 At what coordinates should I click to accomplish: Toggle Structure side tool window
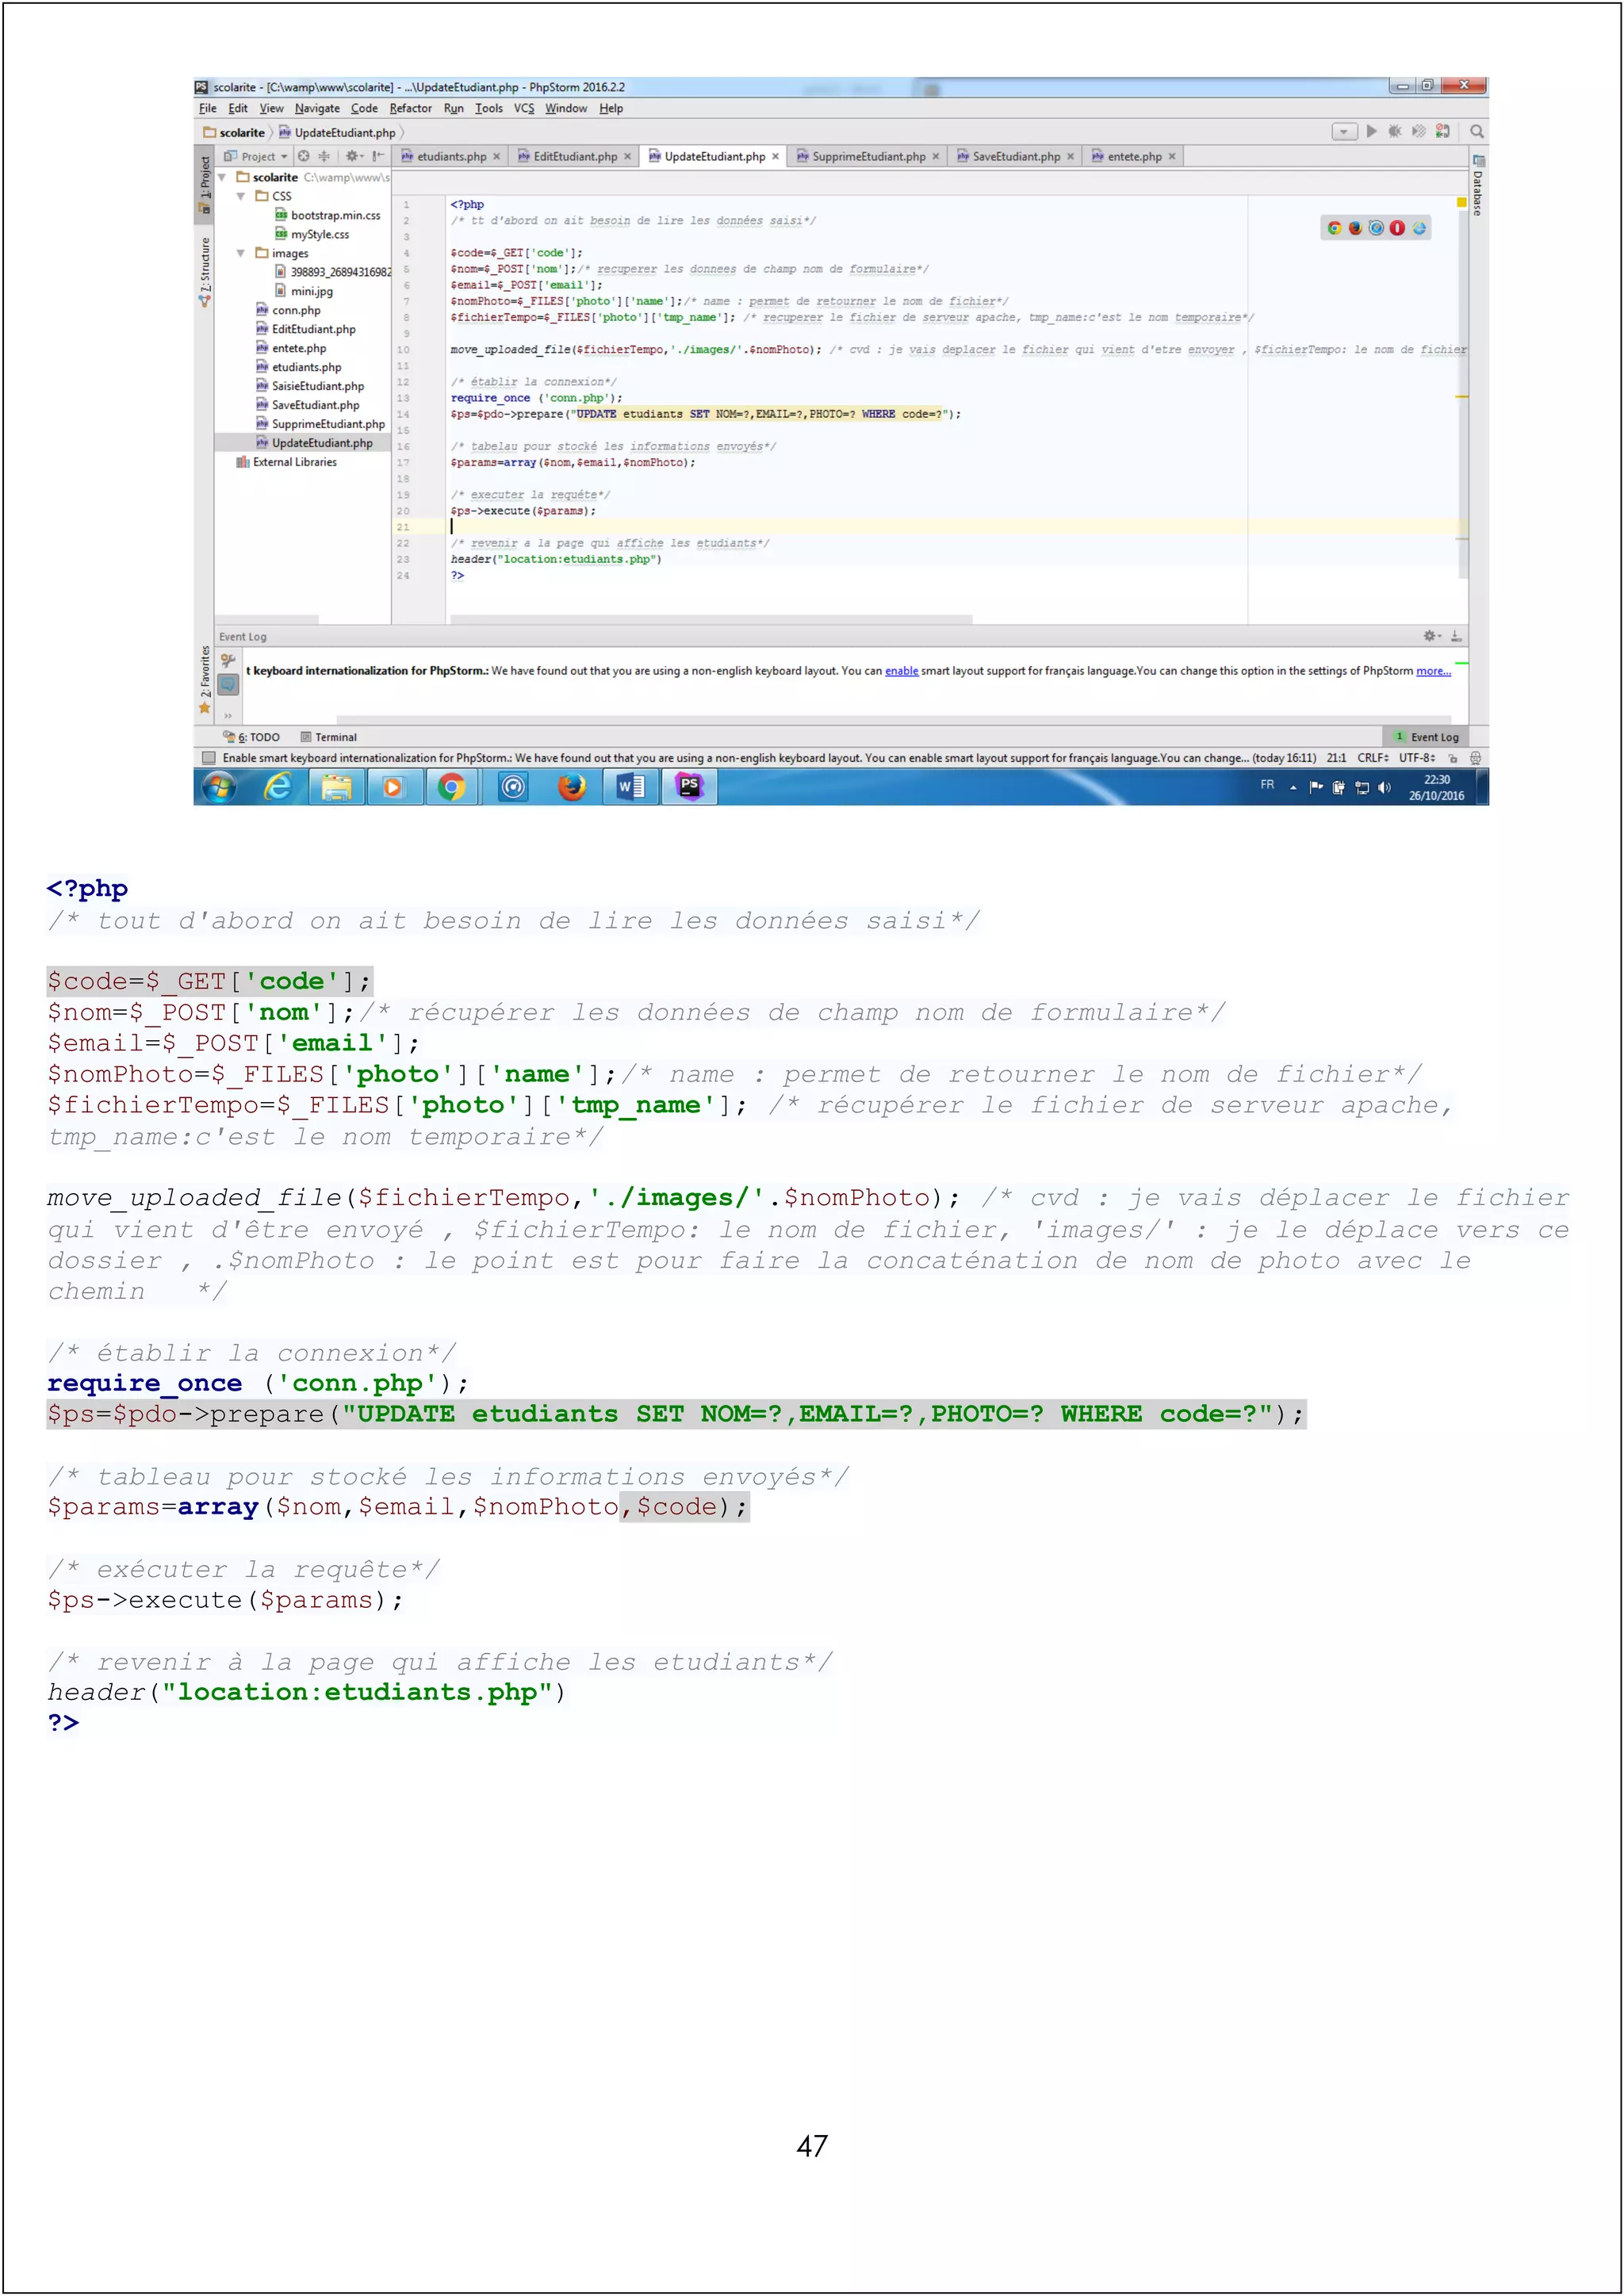coord(205,272)
